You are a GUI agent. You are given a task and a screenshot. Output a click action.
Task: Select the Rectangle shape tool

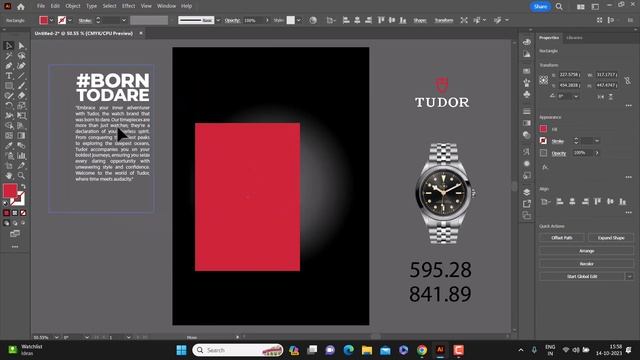point(9,86)
